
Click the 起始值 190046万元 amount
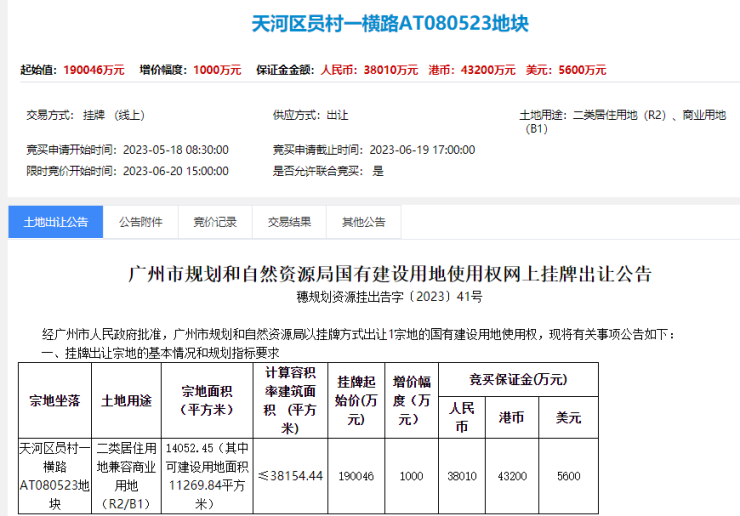coord(93,70)
